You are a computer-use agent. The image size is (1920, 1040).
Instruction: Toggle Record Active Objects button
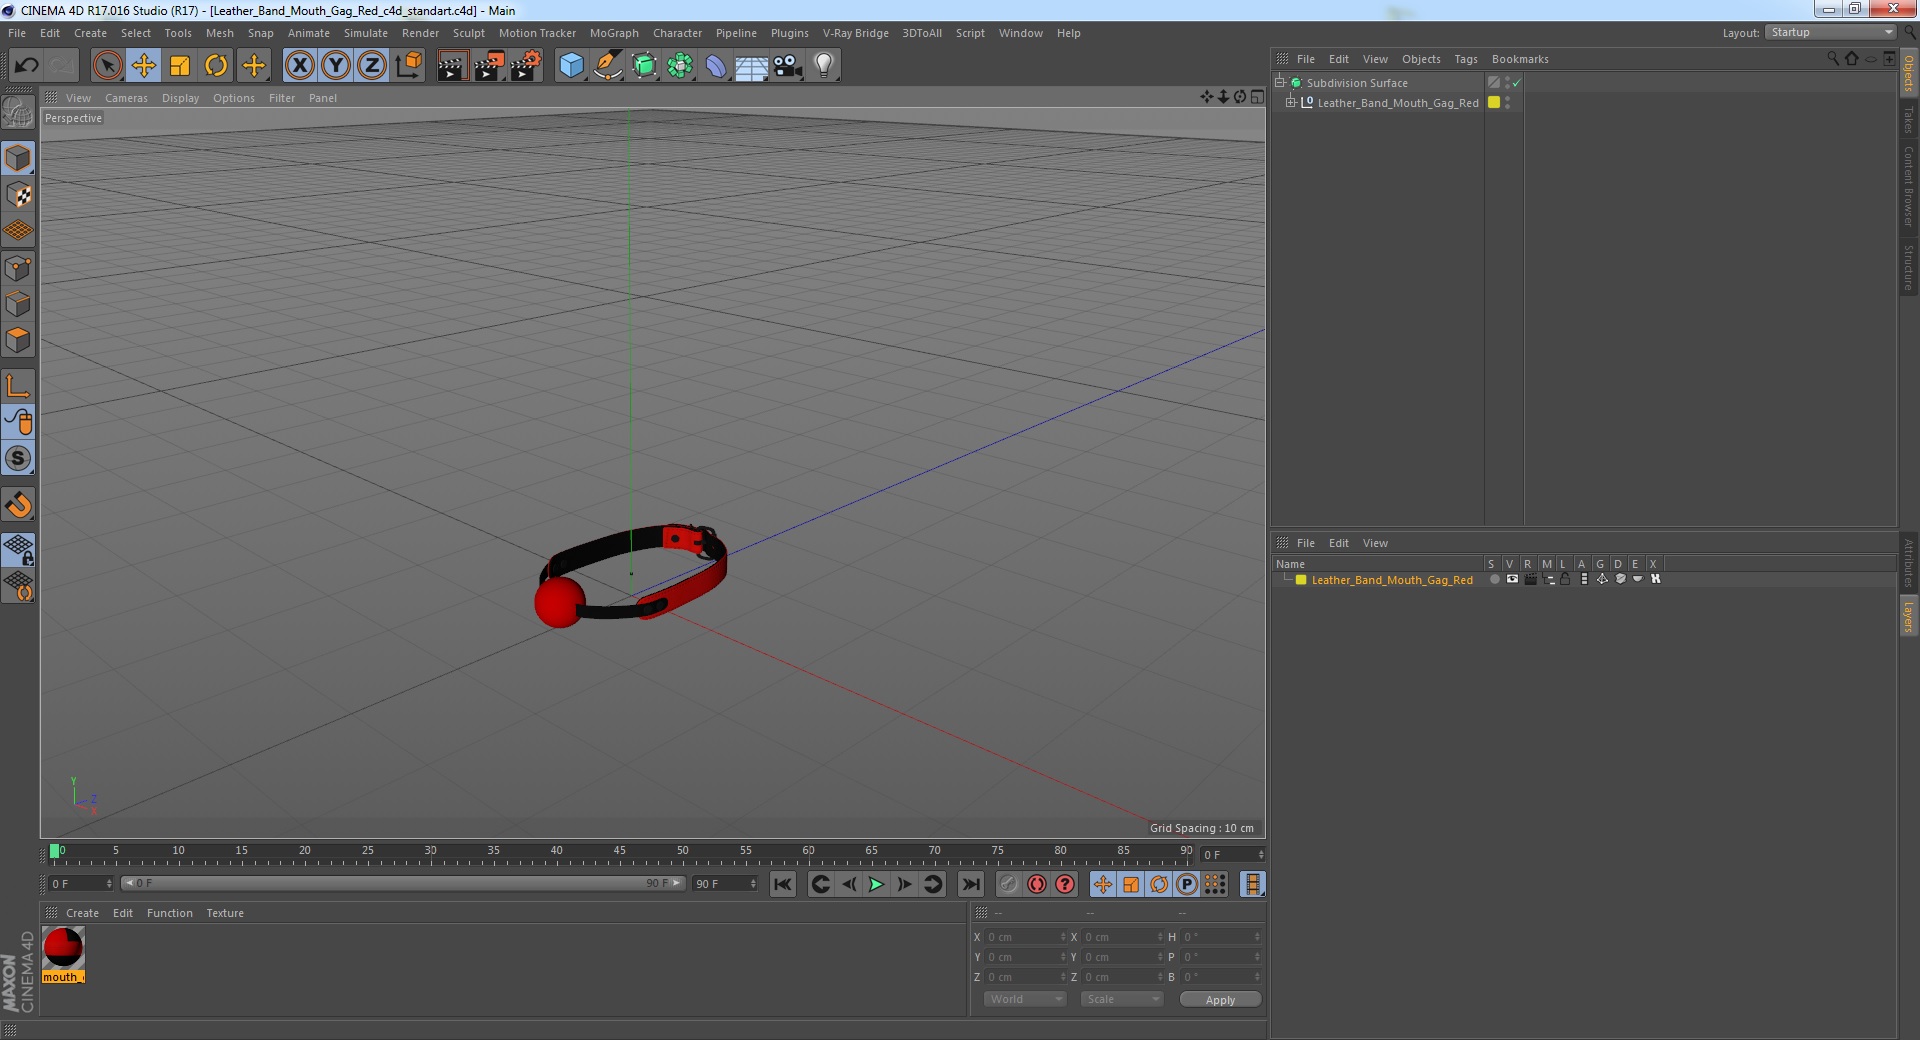[1008, 884]
